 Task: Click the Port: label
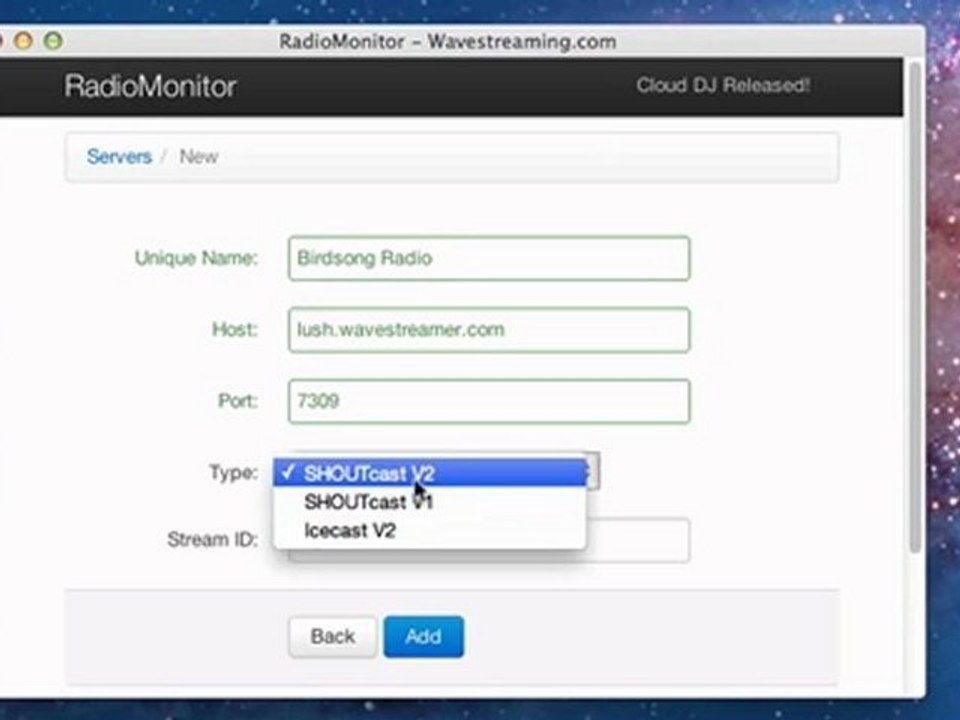click(x=238, y=401)
